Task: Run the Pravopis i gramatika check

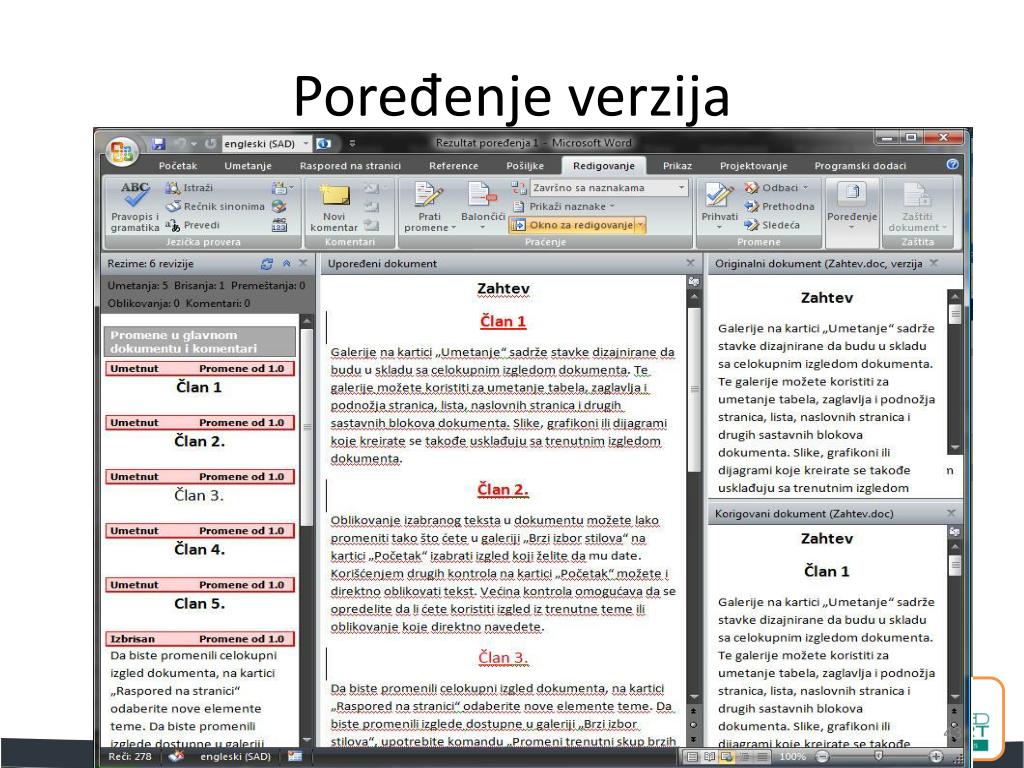Action: coord(135,206)
